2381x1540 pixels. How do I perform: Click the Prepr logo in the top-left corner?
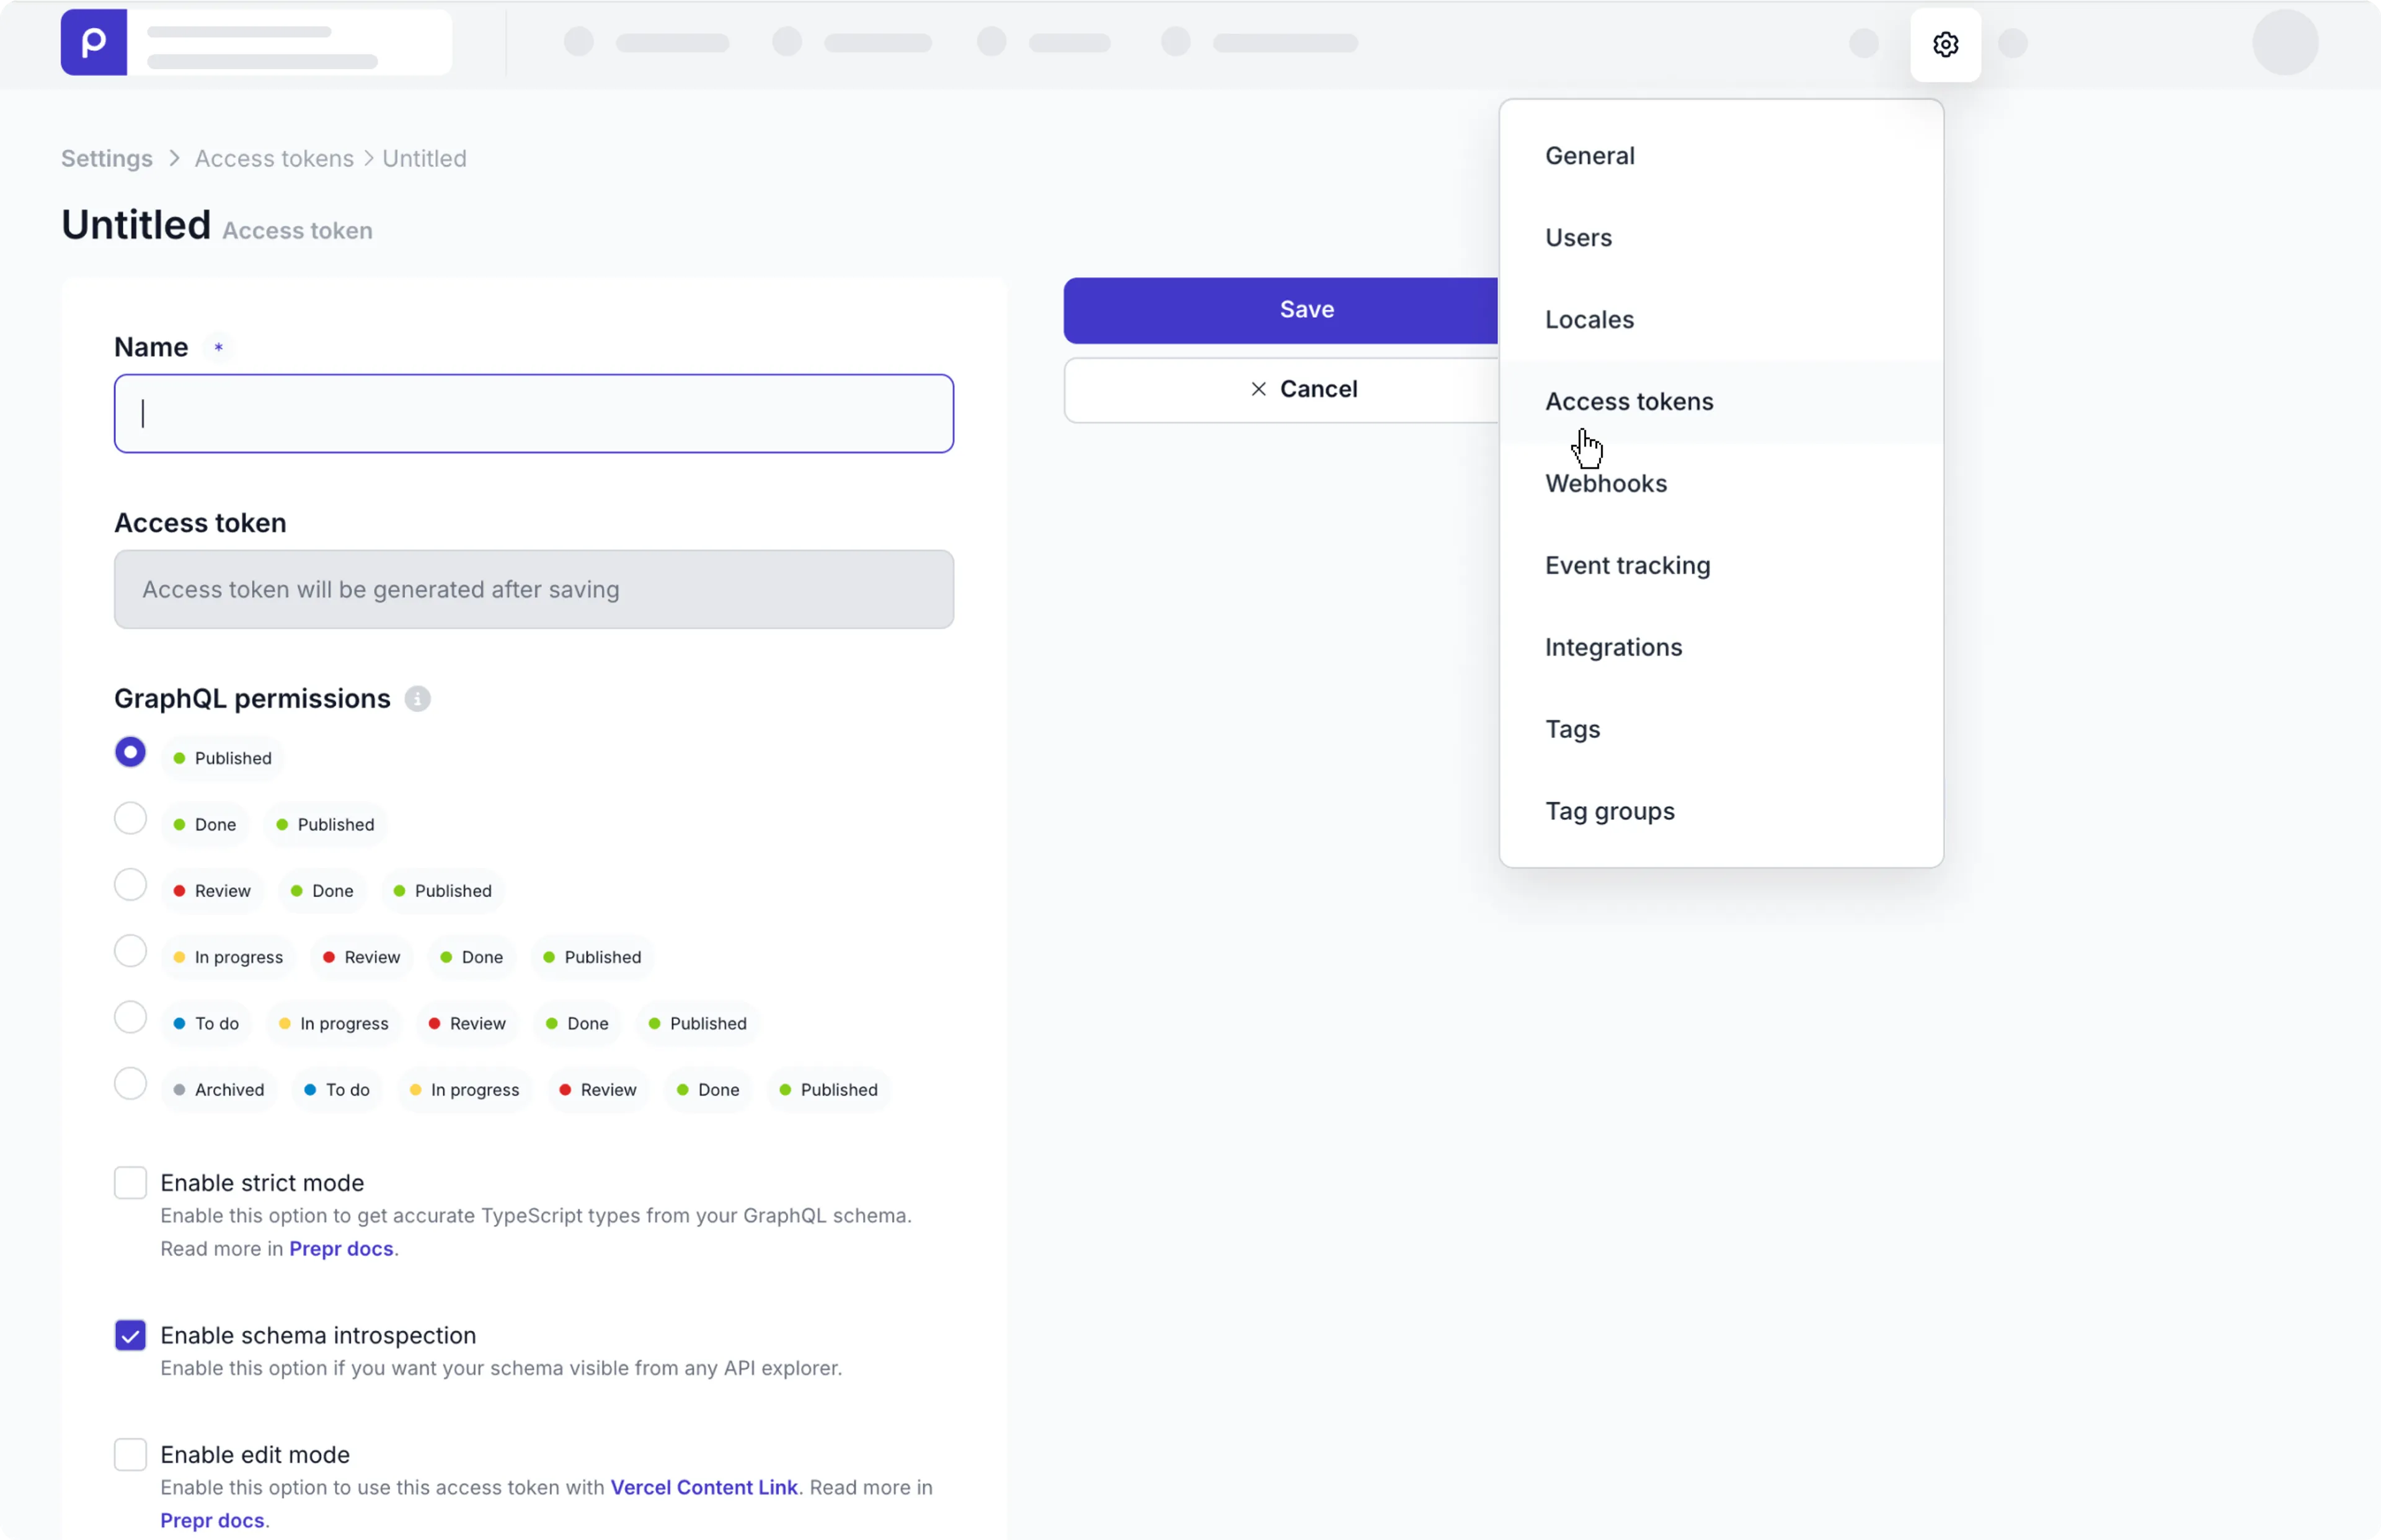(x=93, y=42)
